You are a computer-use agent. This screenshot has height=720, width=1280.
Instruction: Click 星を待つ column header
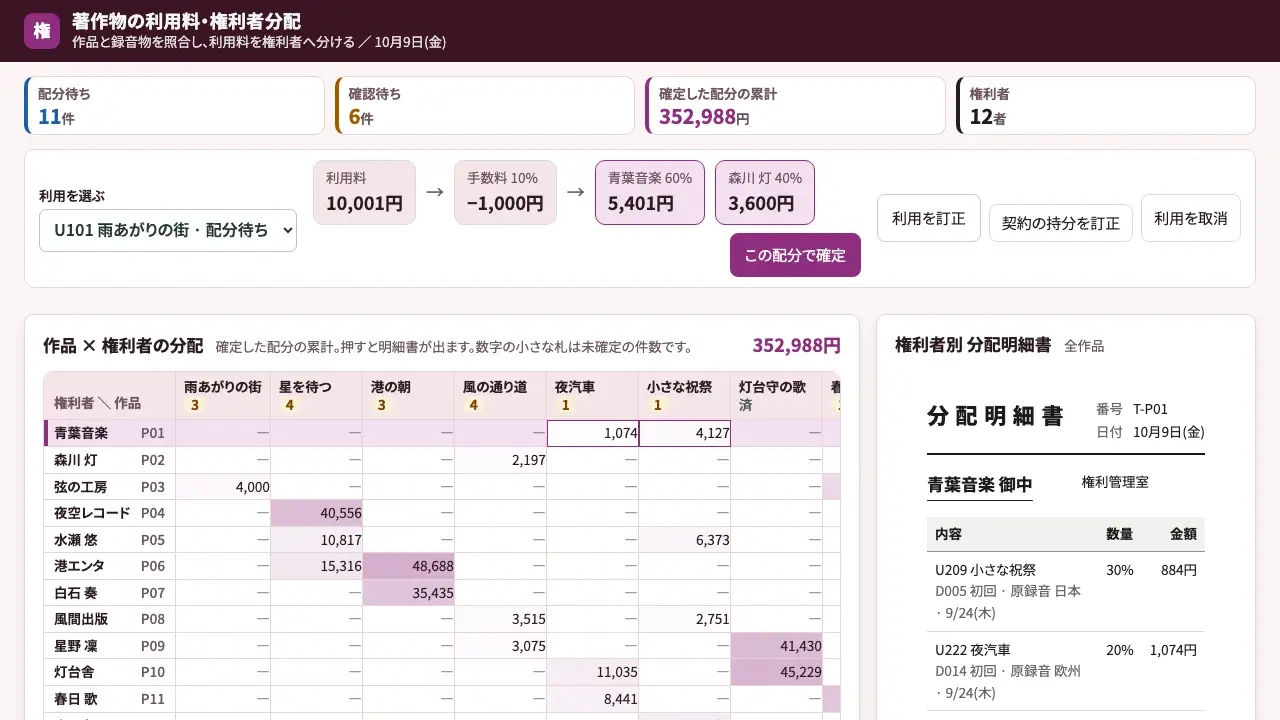point(316,395)
